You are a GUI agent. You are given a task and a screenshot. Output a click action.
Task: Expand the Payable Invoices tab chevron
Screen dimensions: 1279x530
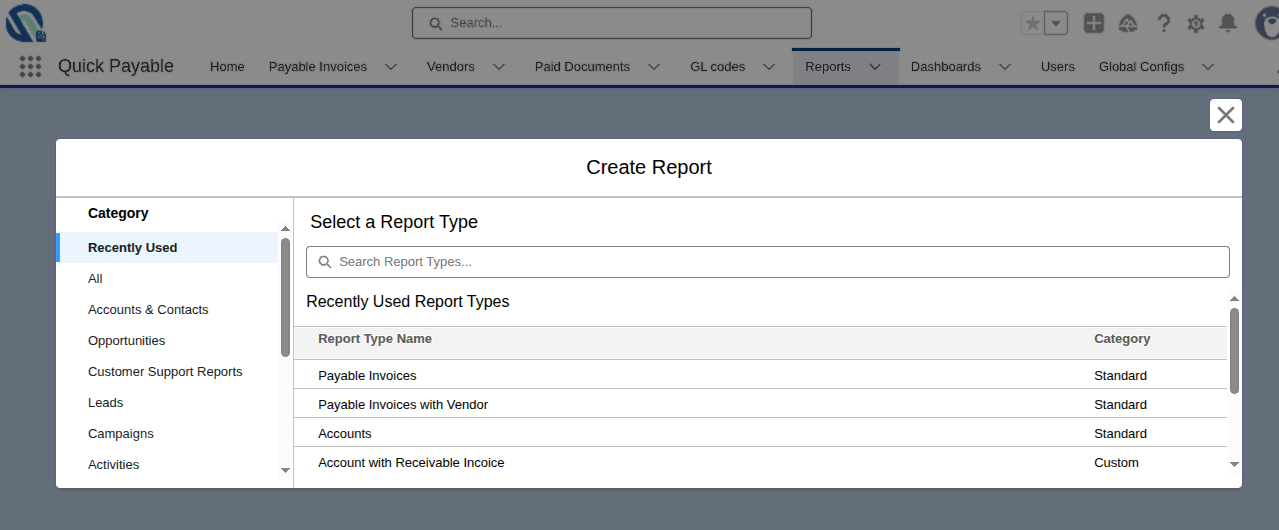(391, 67)
